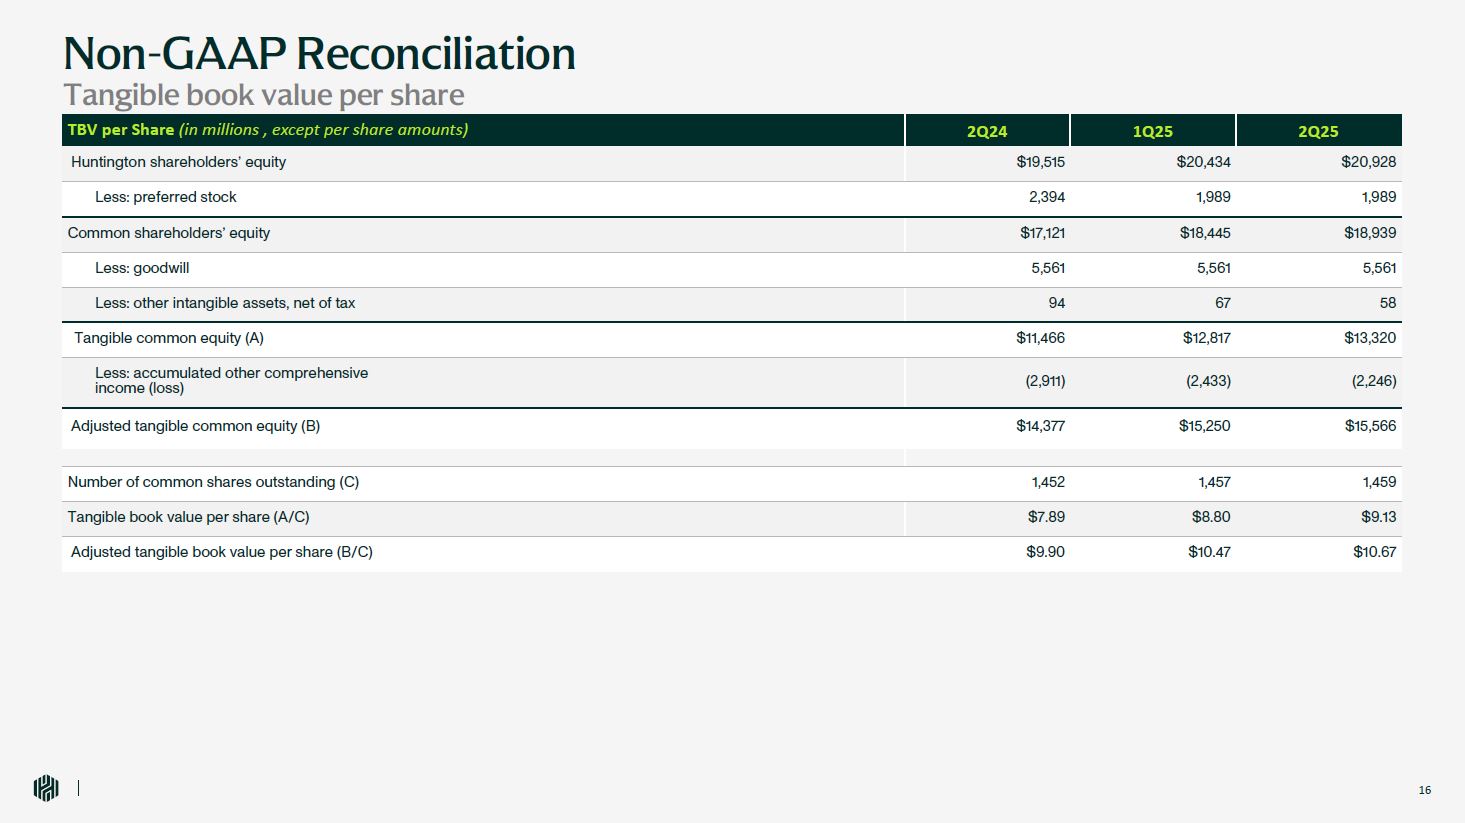This screenshot has height=823, width=1465.
Task: Click the accumulated other comprehensive income label
Action: pyautogui.click(x=231, y=380)
